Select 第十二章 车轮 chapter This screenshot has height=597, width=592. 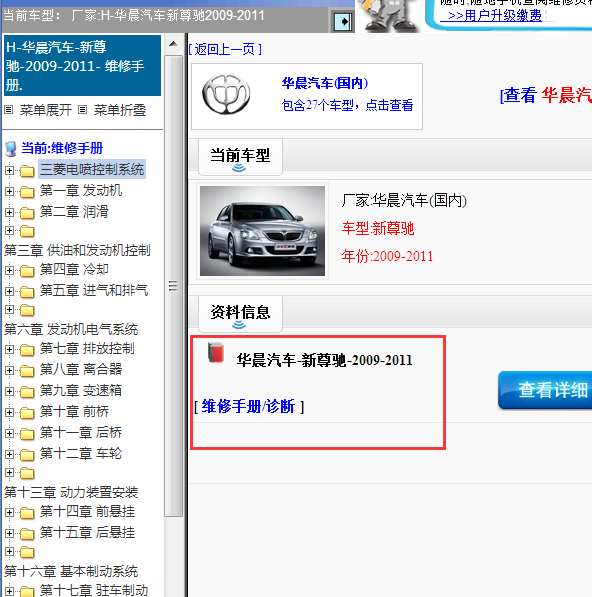[x=81, y=453]
